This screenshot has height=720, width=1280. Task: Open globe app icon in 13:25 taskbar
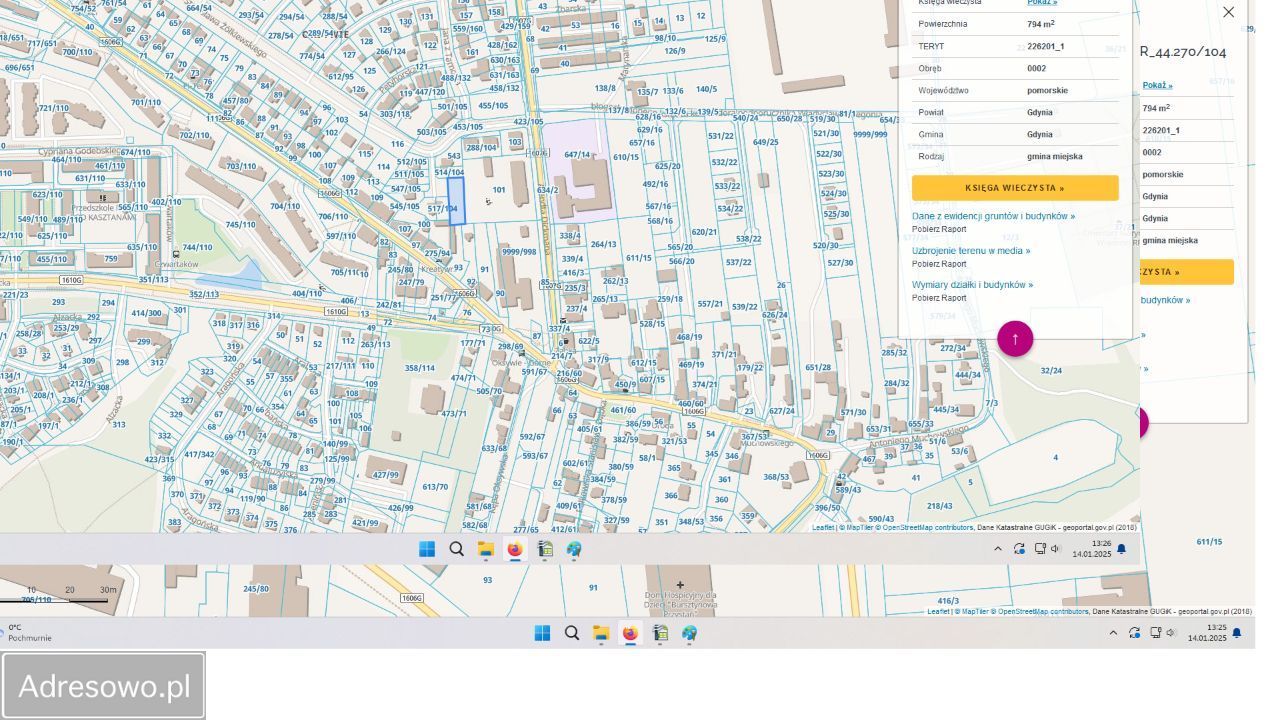(689, 633)
